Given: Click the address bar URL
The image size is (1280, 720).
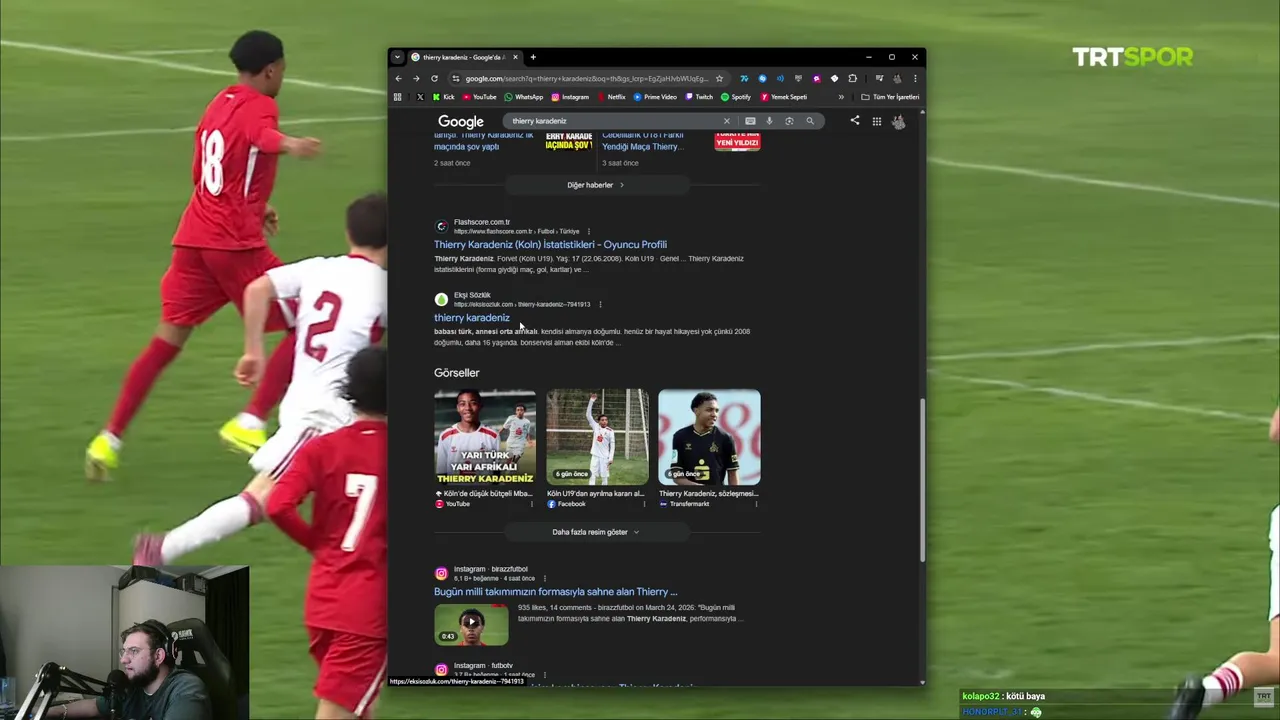Looking at the screenshot, I should (586, 78).
